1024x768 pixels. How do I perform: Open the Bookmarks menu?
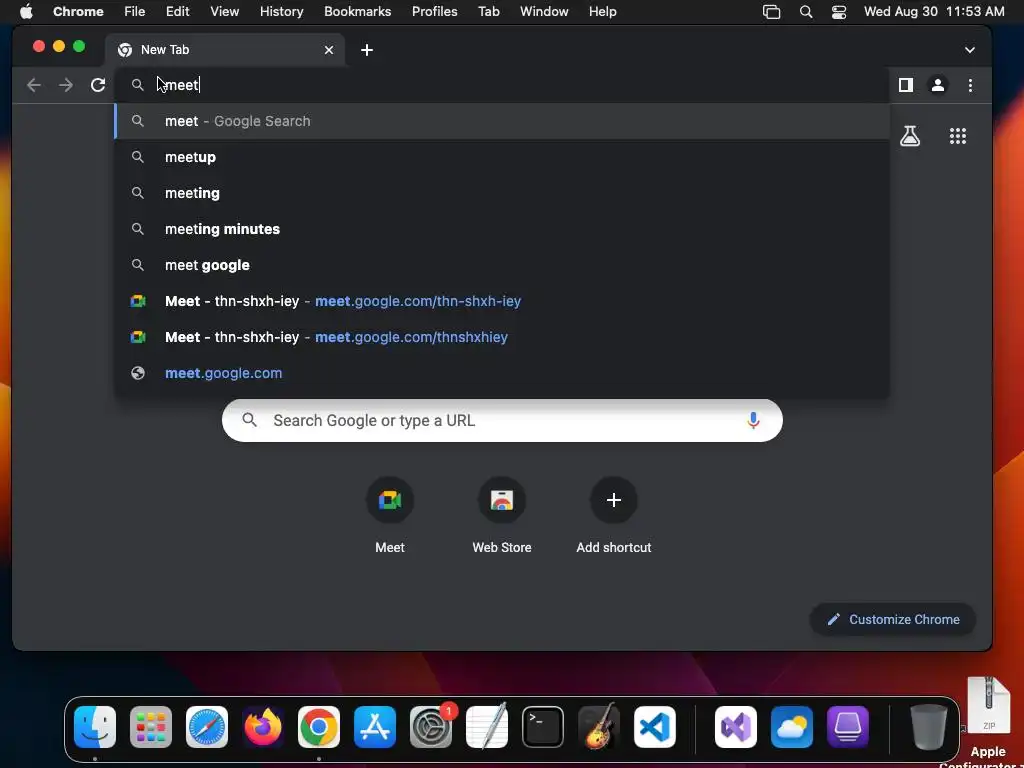(358, 12)
